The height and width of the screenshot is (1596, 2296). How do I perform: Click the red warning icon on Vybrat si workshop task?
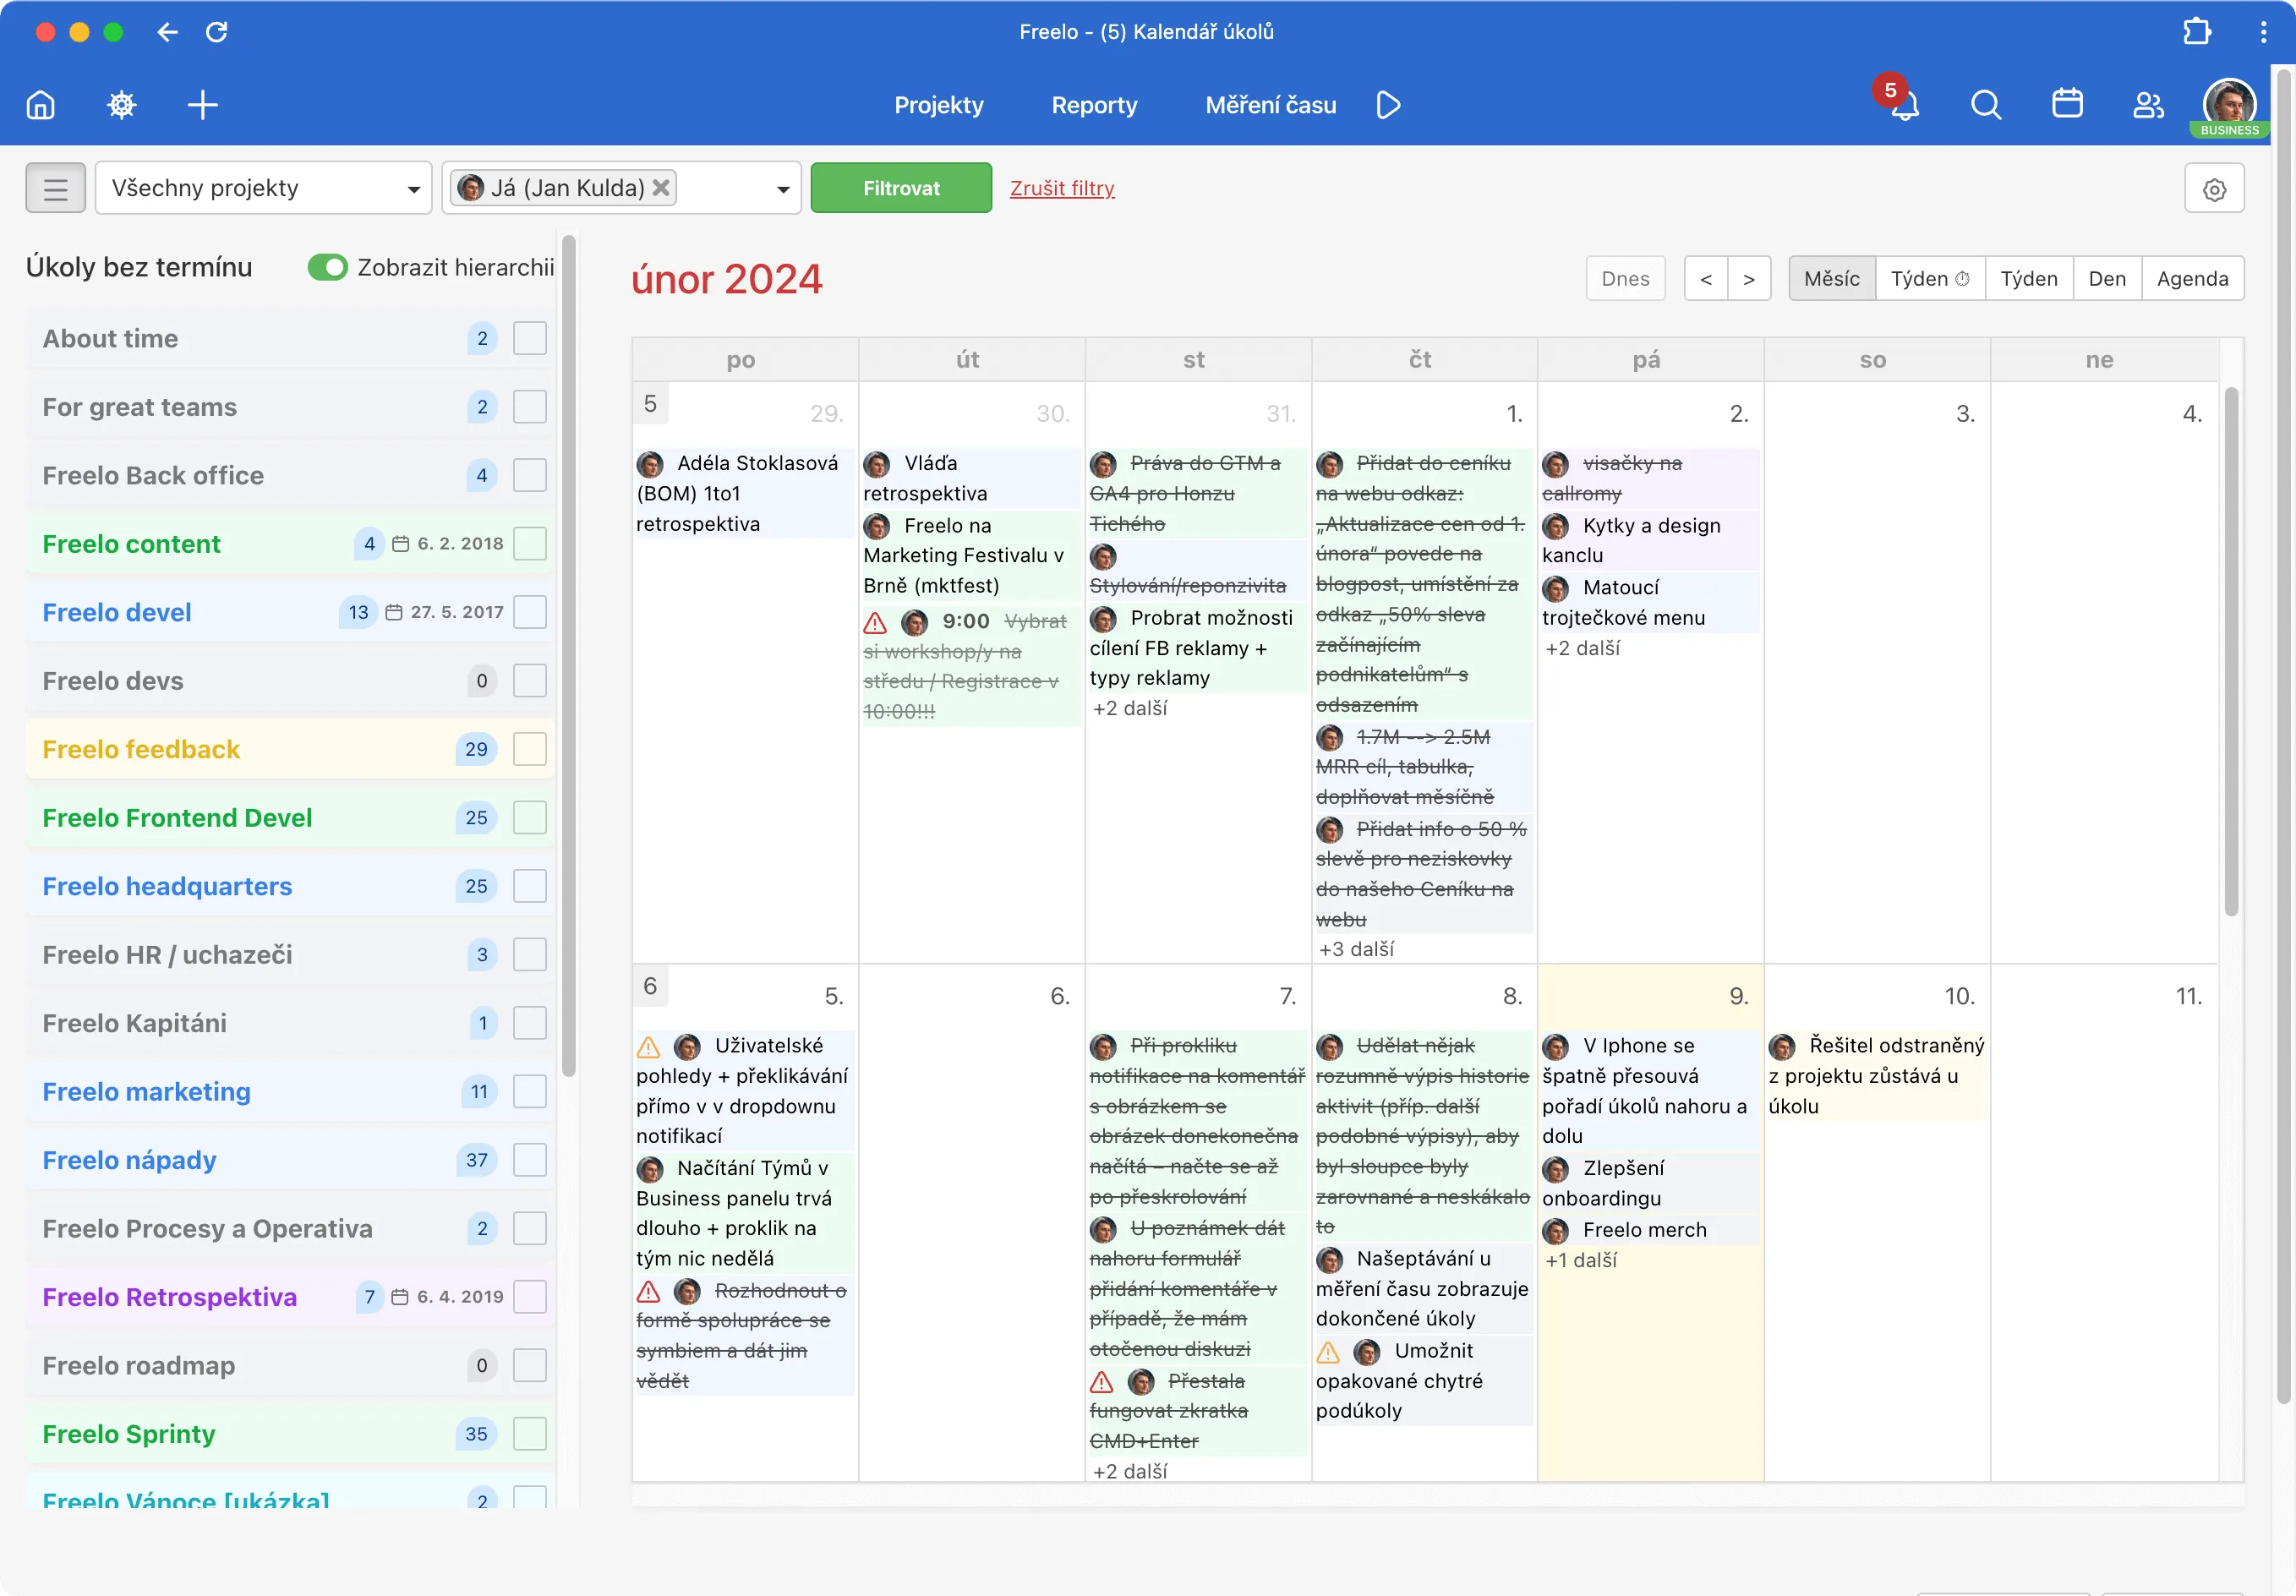(x=875, y=623)
